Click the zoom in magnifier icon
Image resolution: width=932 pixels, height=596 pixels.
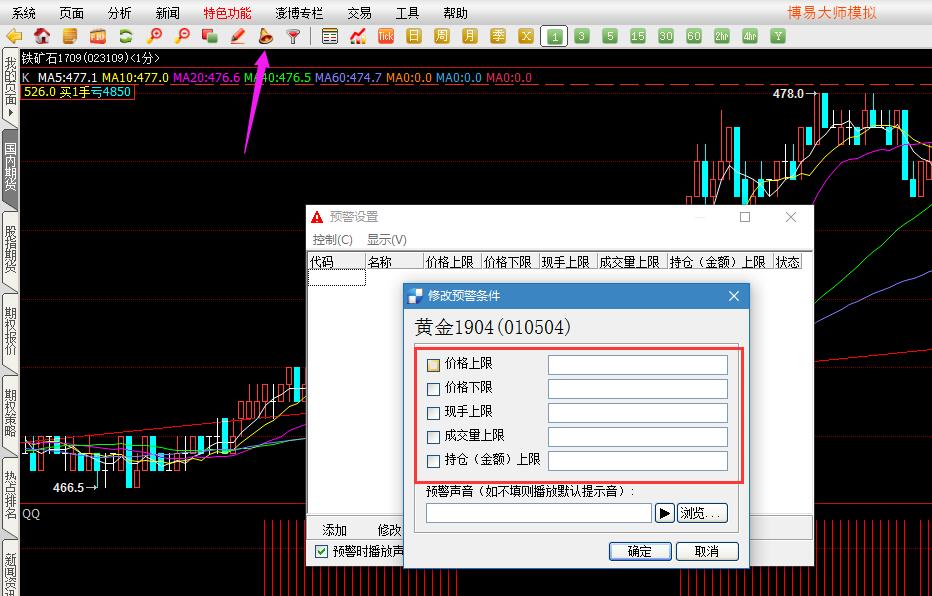pos(154,36)
